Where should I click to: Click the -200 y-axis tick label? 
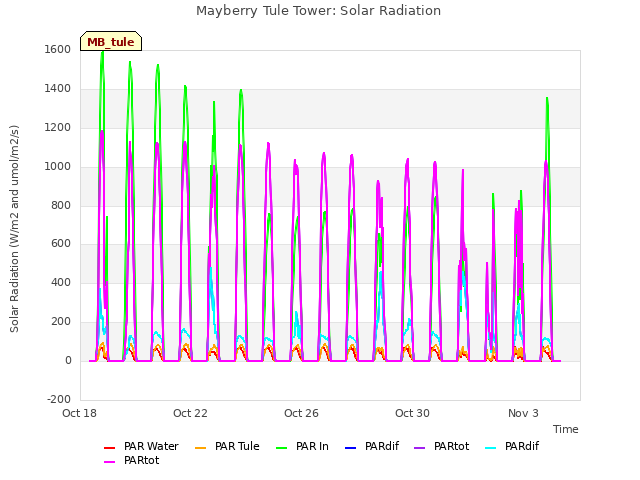pos(59,399)
